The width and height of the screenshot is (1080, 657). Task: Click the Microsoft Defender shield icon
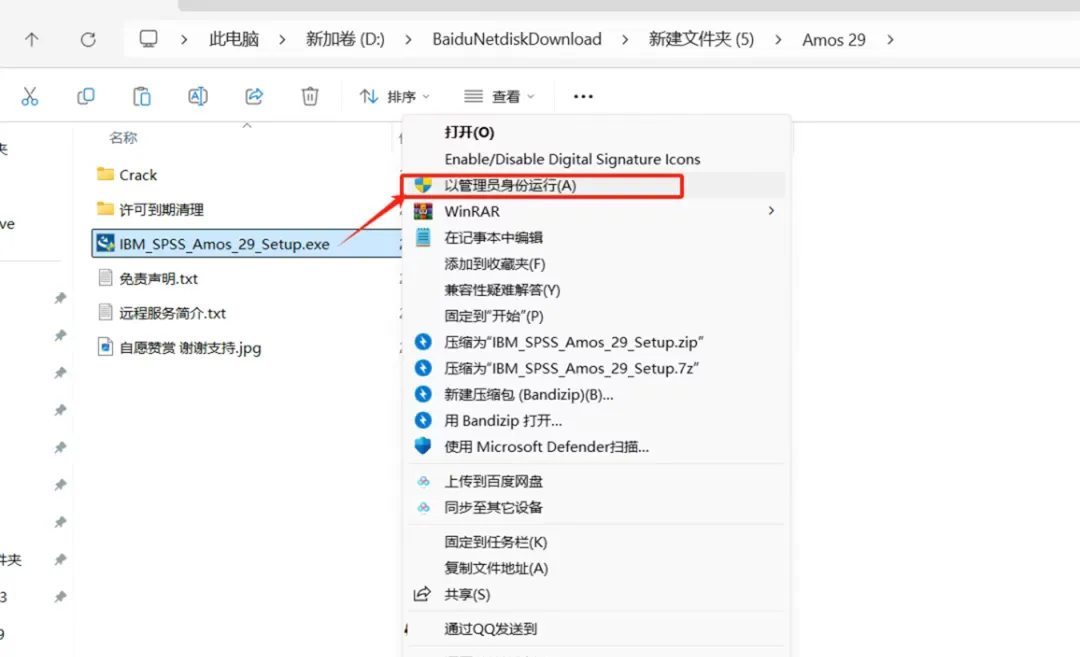click(x=423, y=446)
